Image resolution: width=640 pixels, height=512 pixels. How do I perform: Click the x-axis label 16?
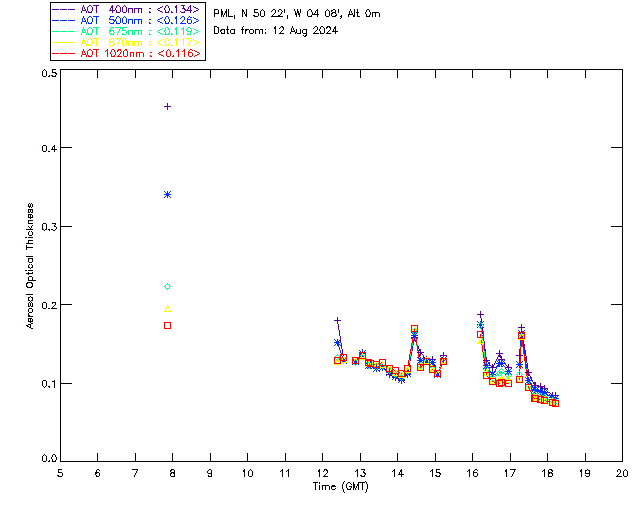(473, 473)
